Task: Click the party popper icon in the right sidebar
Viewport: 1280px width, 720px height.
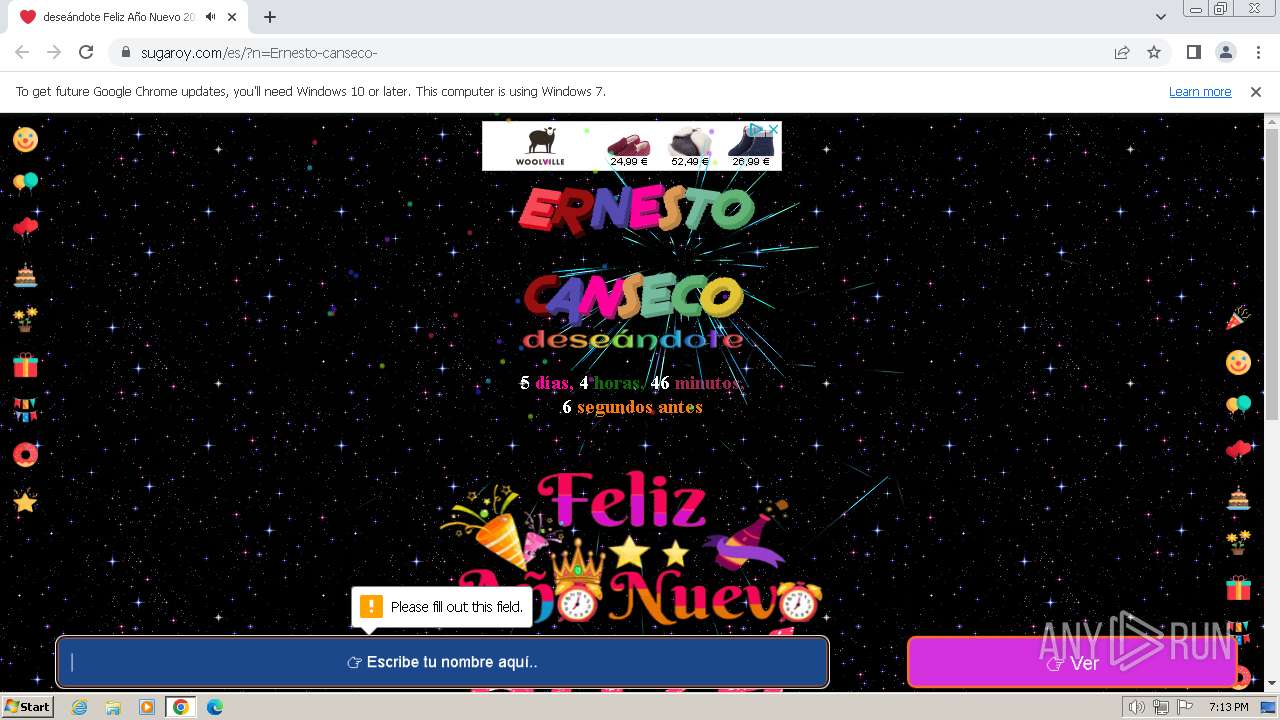Action: coord(1238,318)
